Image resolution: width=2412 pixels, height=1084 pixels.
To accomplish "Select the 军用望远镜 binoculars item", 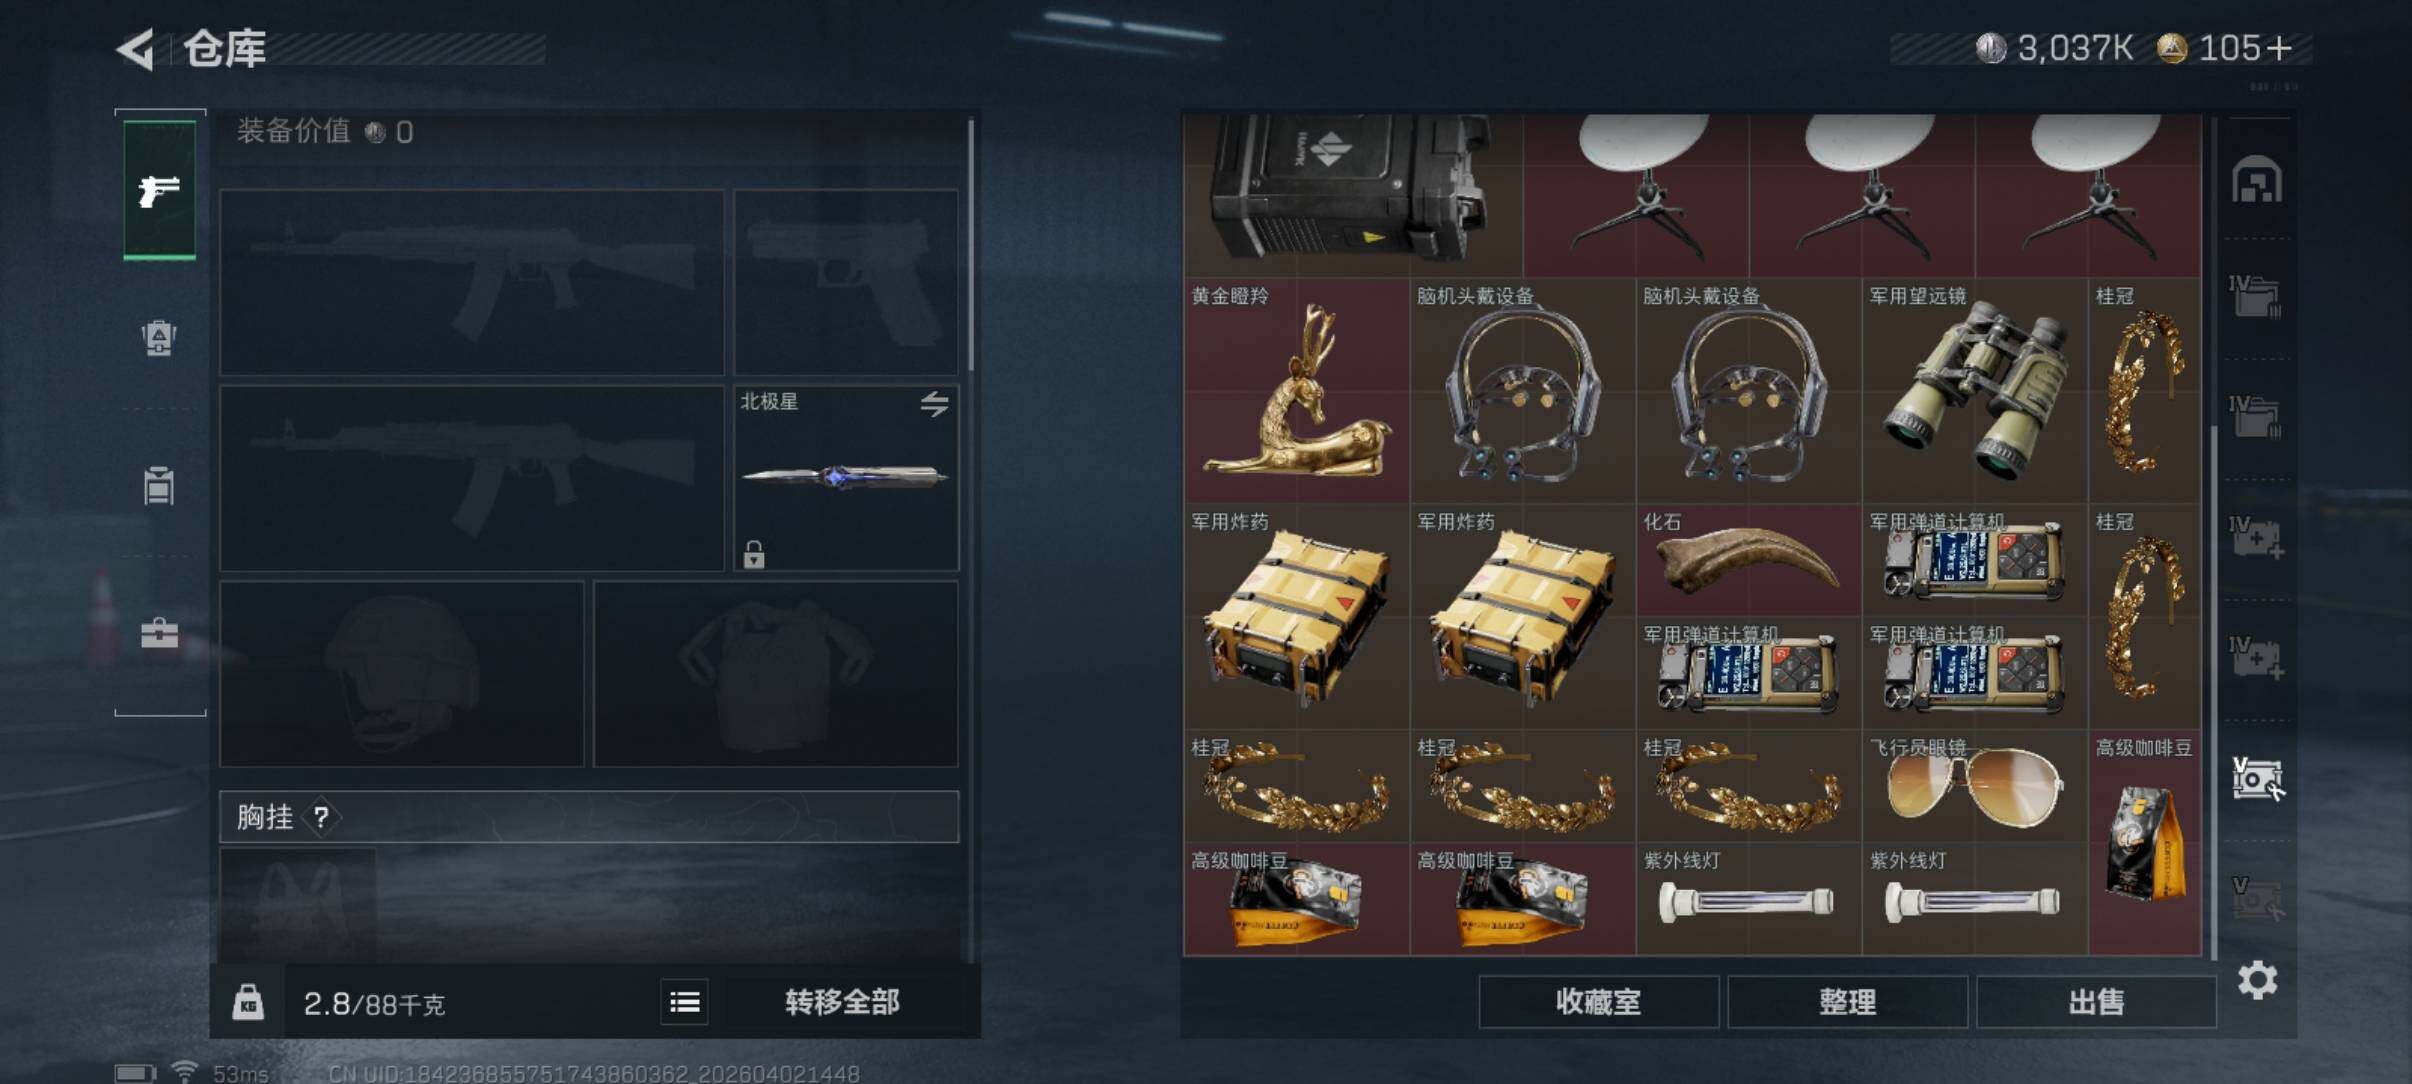I will coord(1975,391).
